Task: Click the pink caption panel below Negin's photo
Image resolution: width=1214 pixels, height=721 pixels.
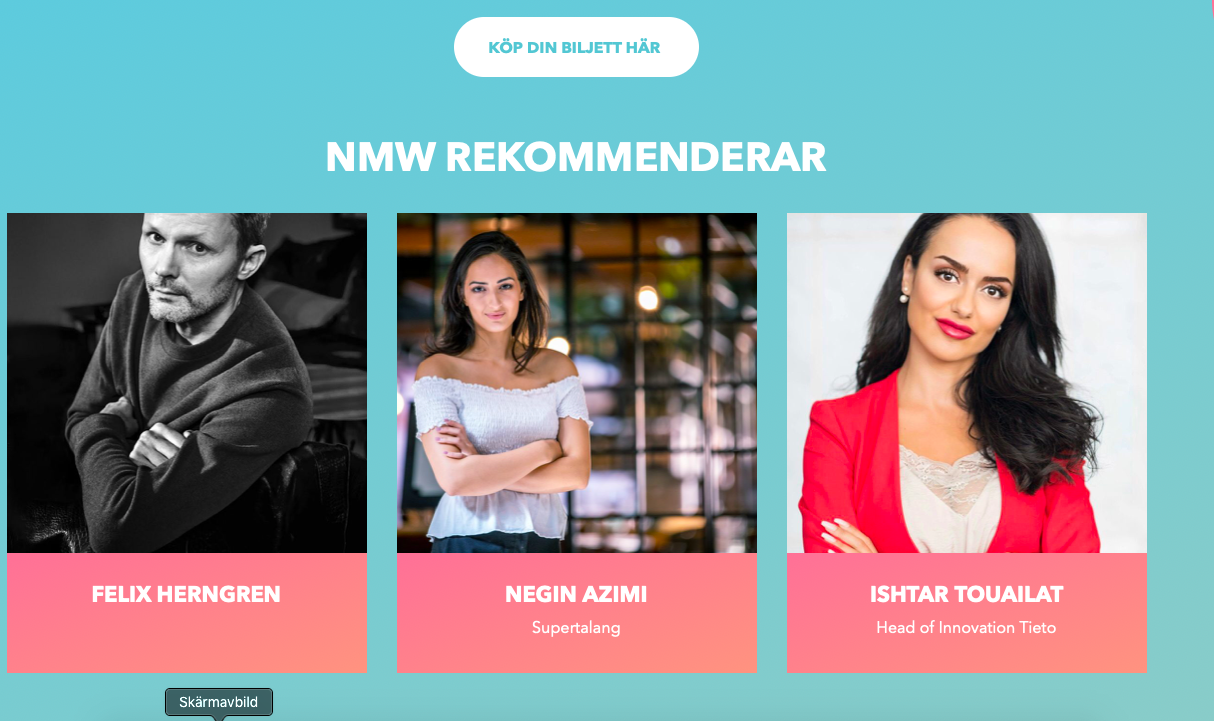Action: click(x=577, y=613)
